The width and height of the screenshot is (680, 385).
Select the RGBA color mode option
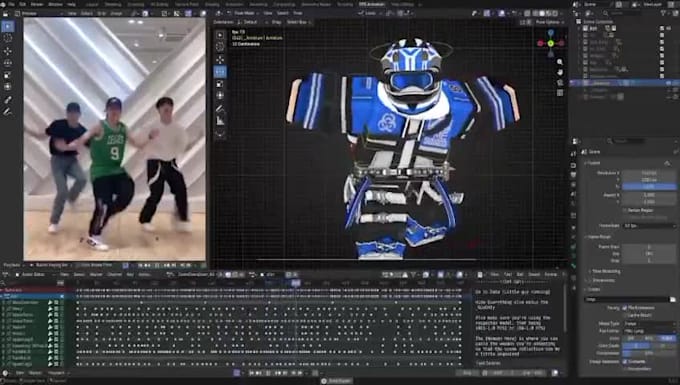coord(667,338)
